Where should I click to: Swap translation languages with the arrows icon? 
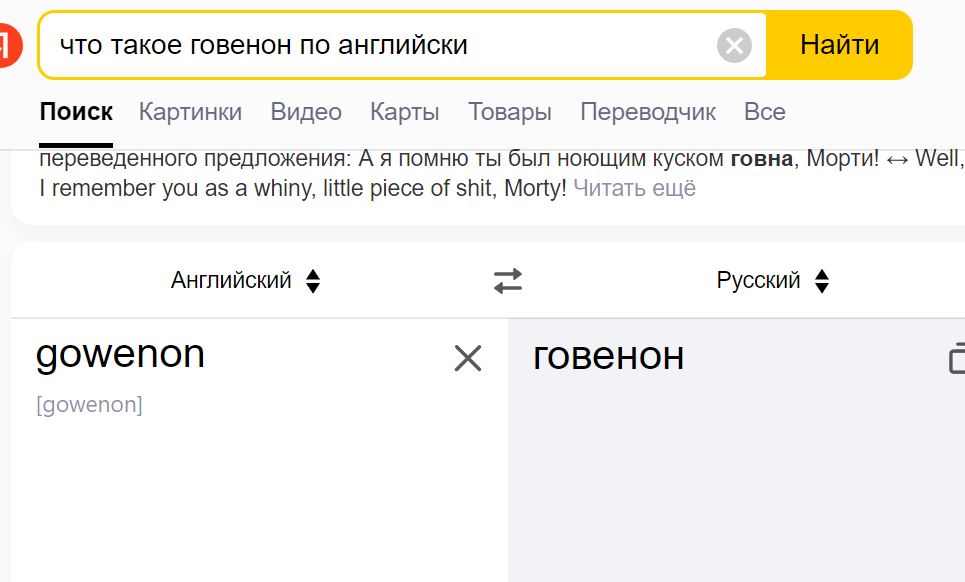tap(508, 281)
